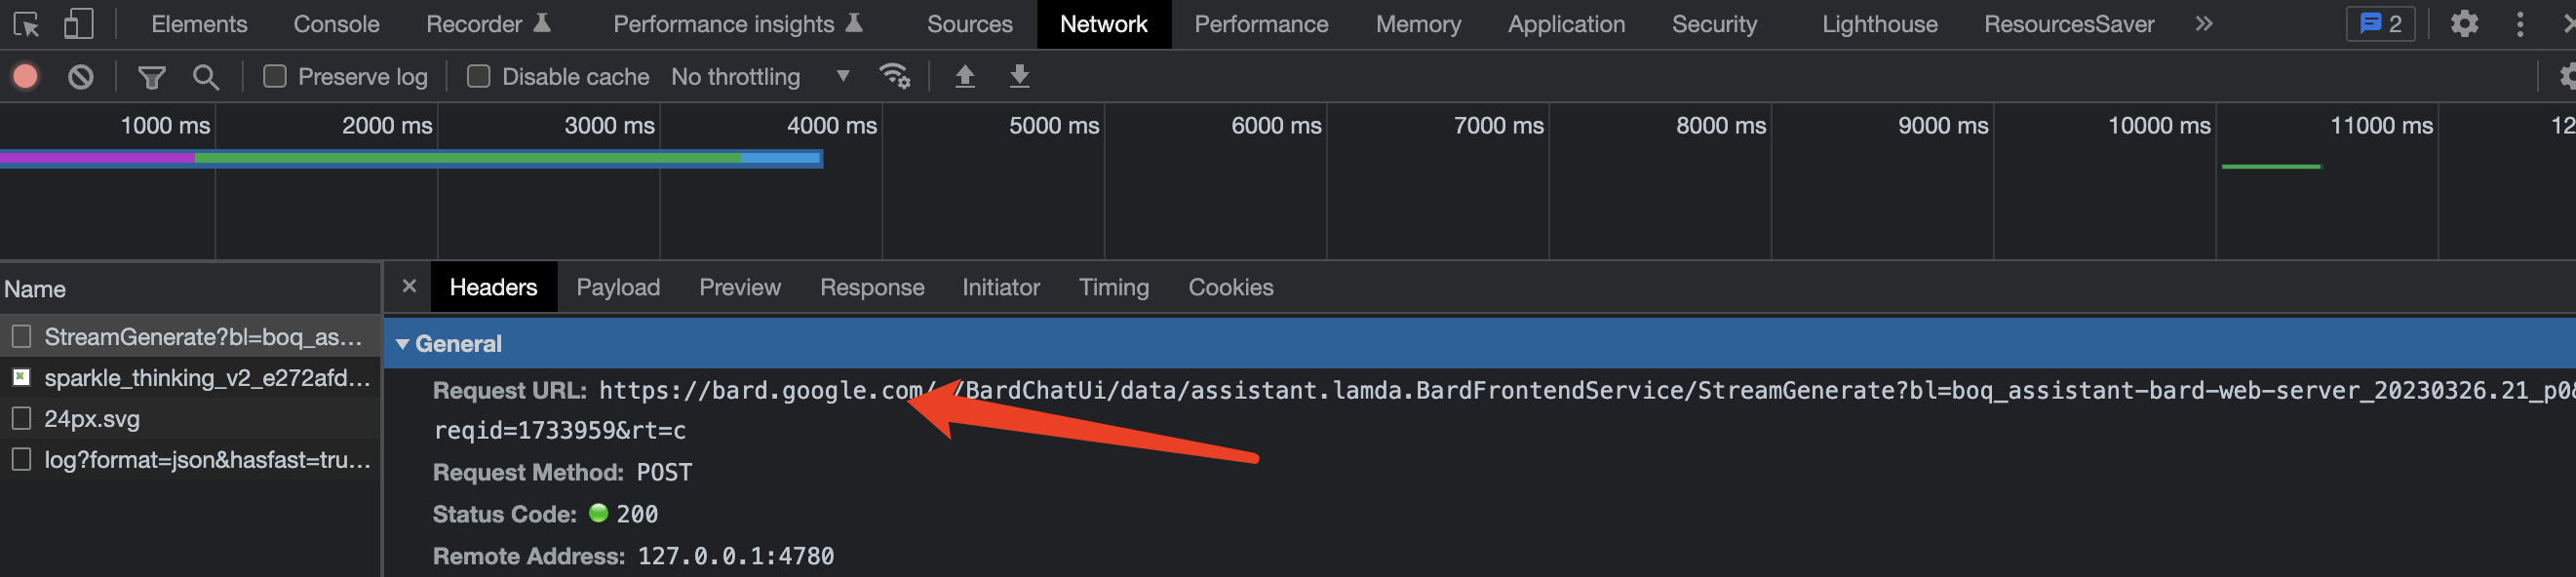Image resolution: width=2576 pixels, height=577 pixels.
Task: Open the Response detail tab
Action: (x=872, y=287)
